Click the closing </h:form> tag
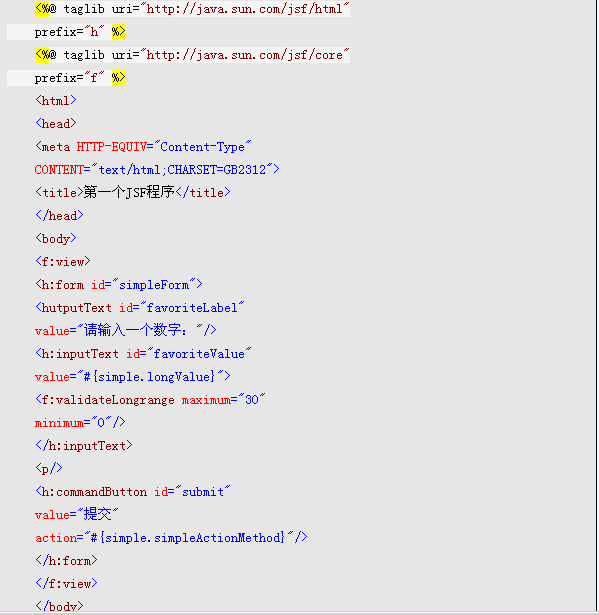Image resolution: width=599 pixels, height=615 pixels. tap(66, 560)
